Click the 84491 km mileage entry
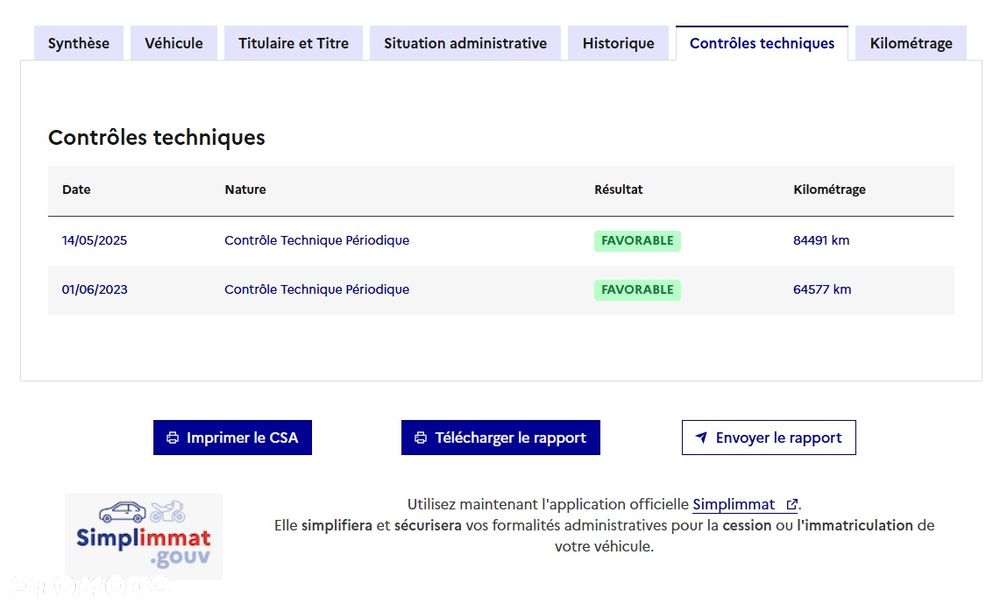The height and width of the screenshot is (606, 1000). click(x=821, y=241)
